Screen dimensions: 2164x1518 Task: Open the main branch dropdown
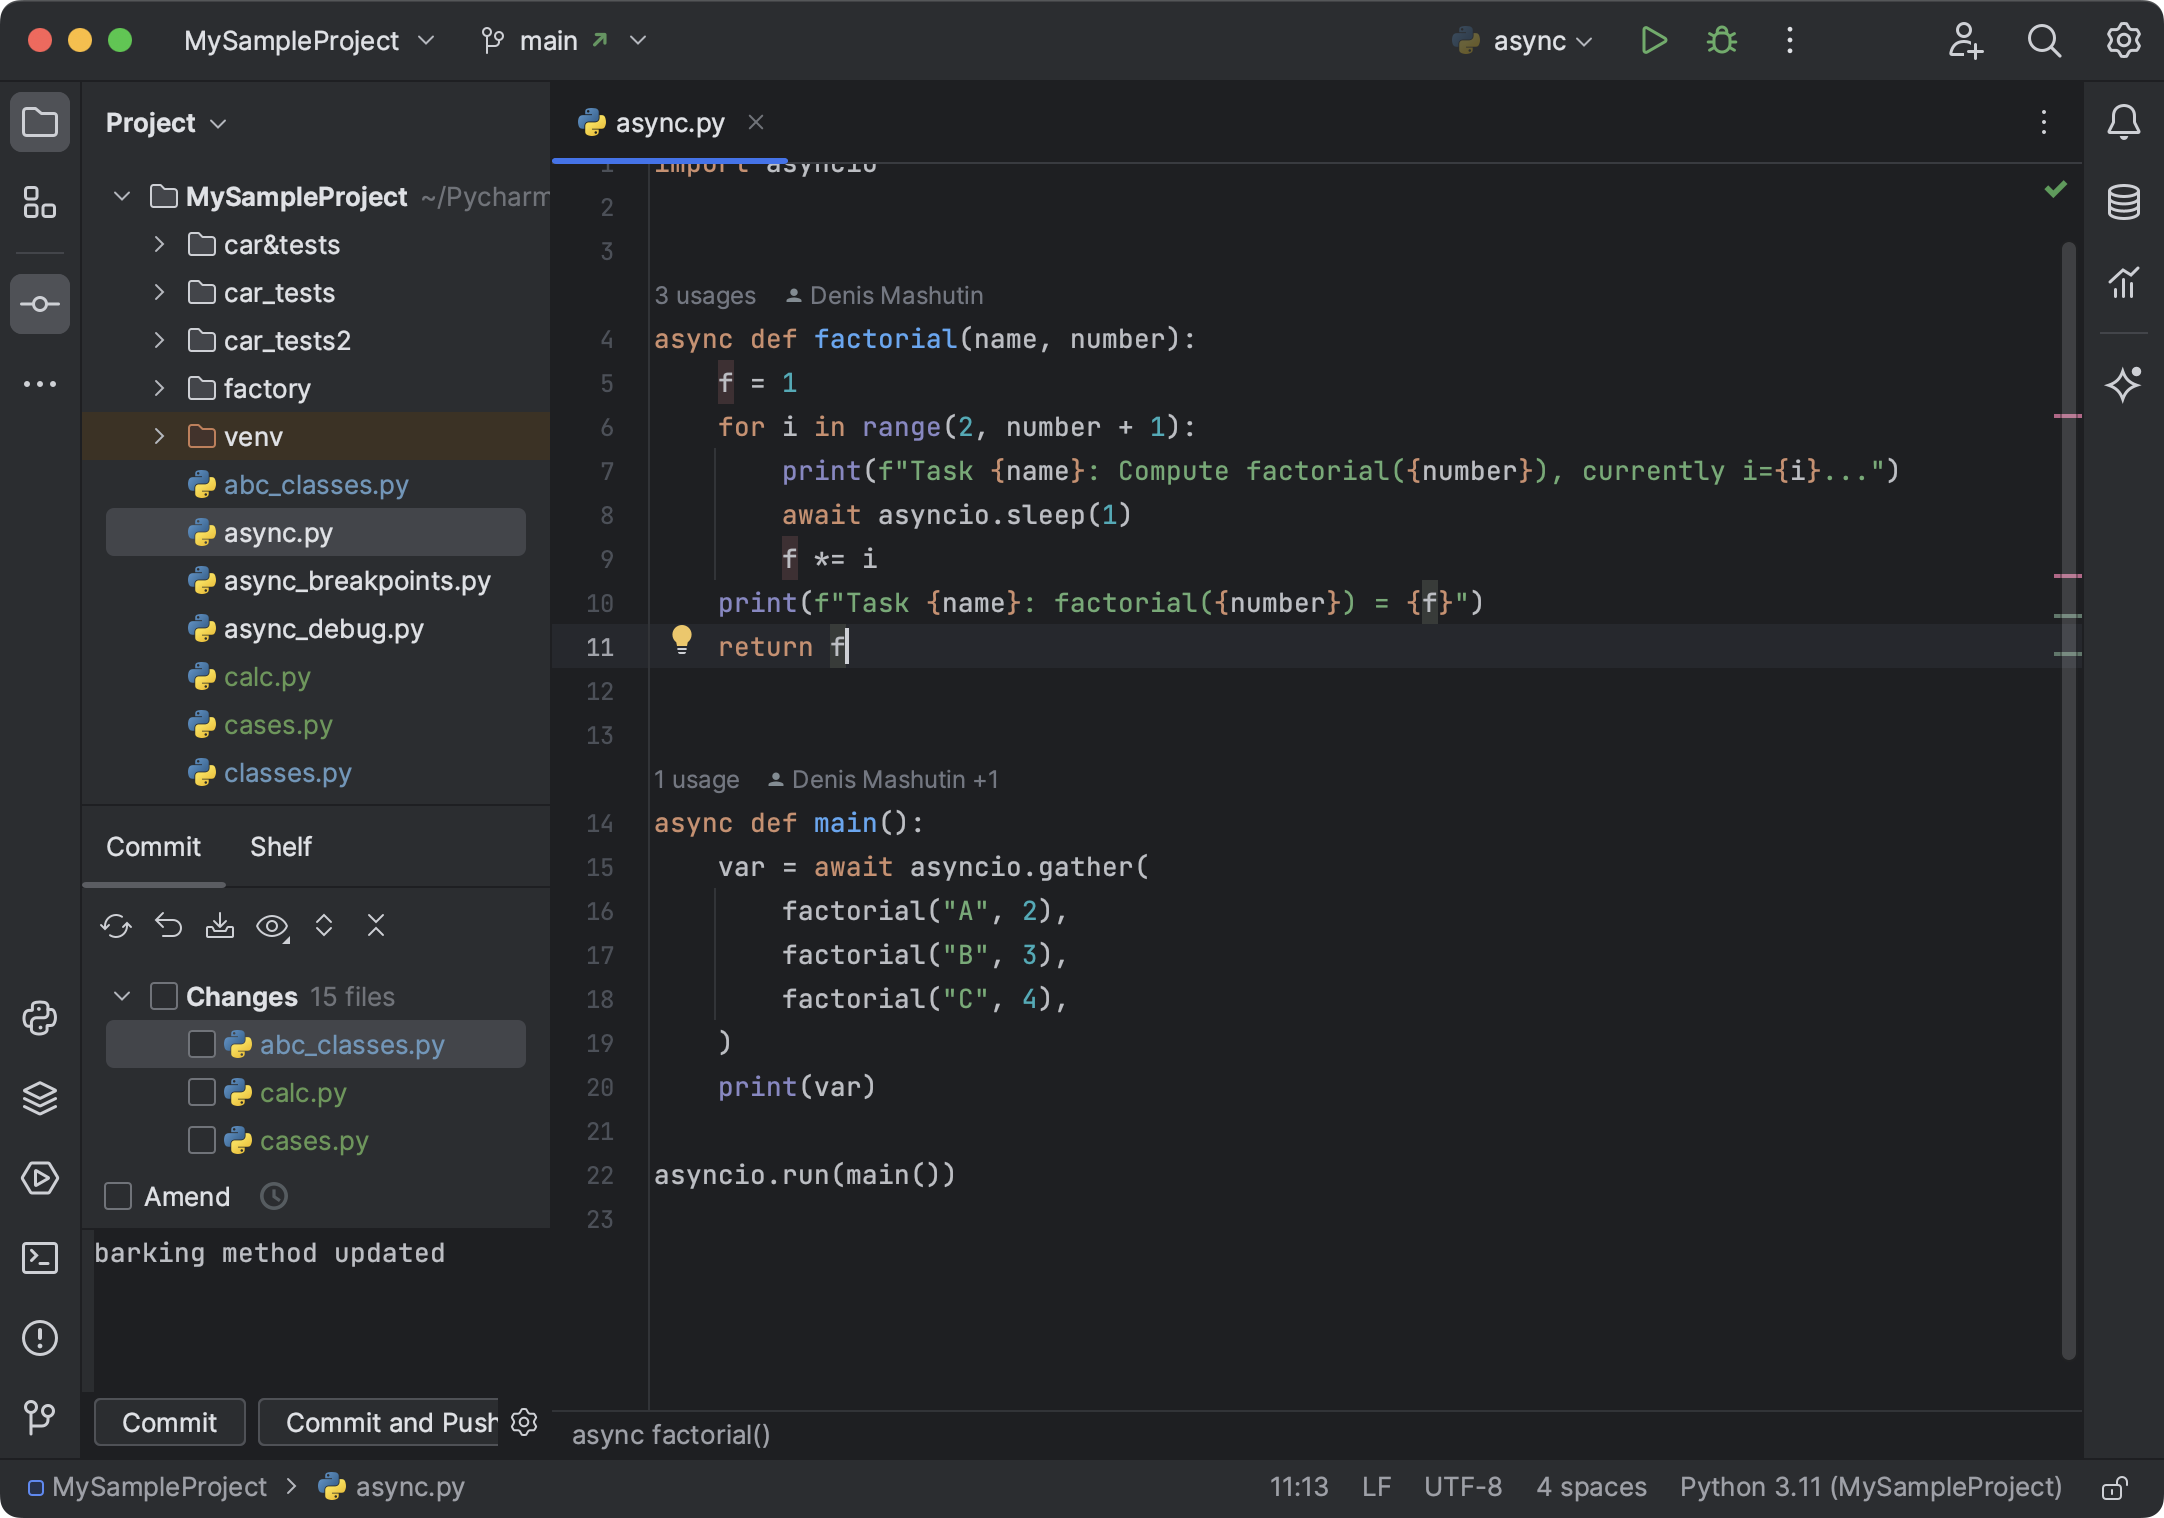coord(637,40)
